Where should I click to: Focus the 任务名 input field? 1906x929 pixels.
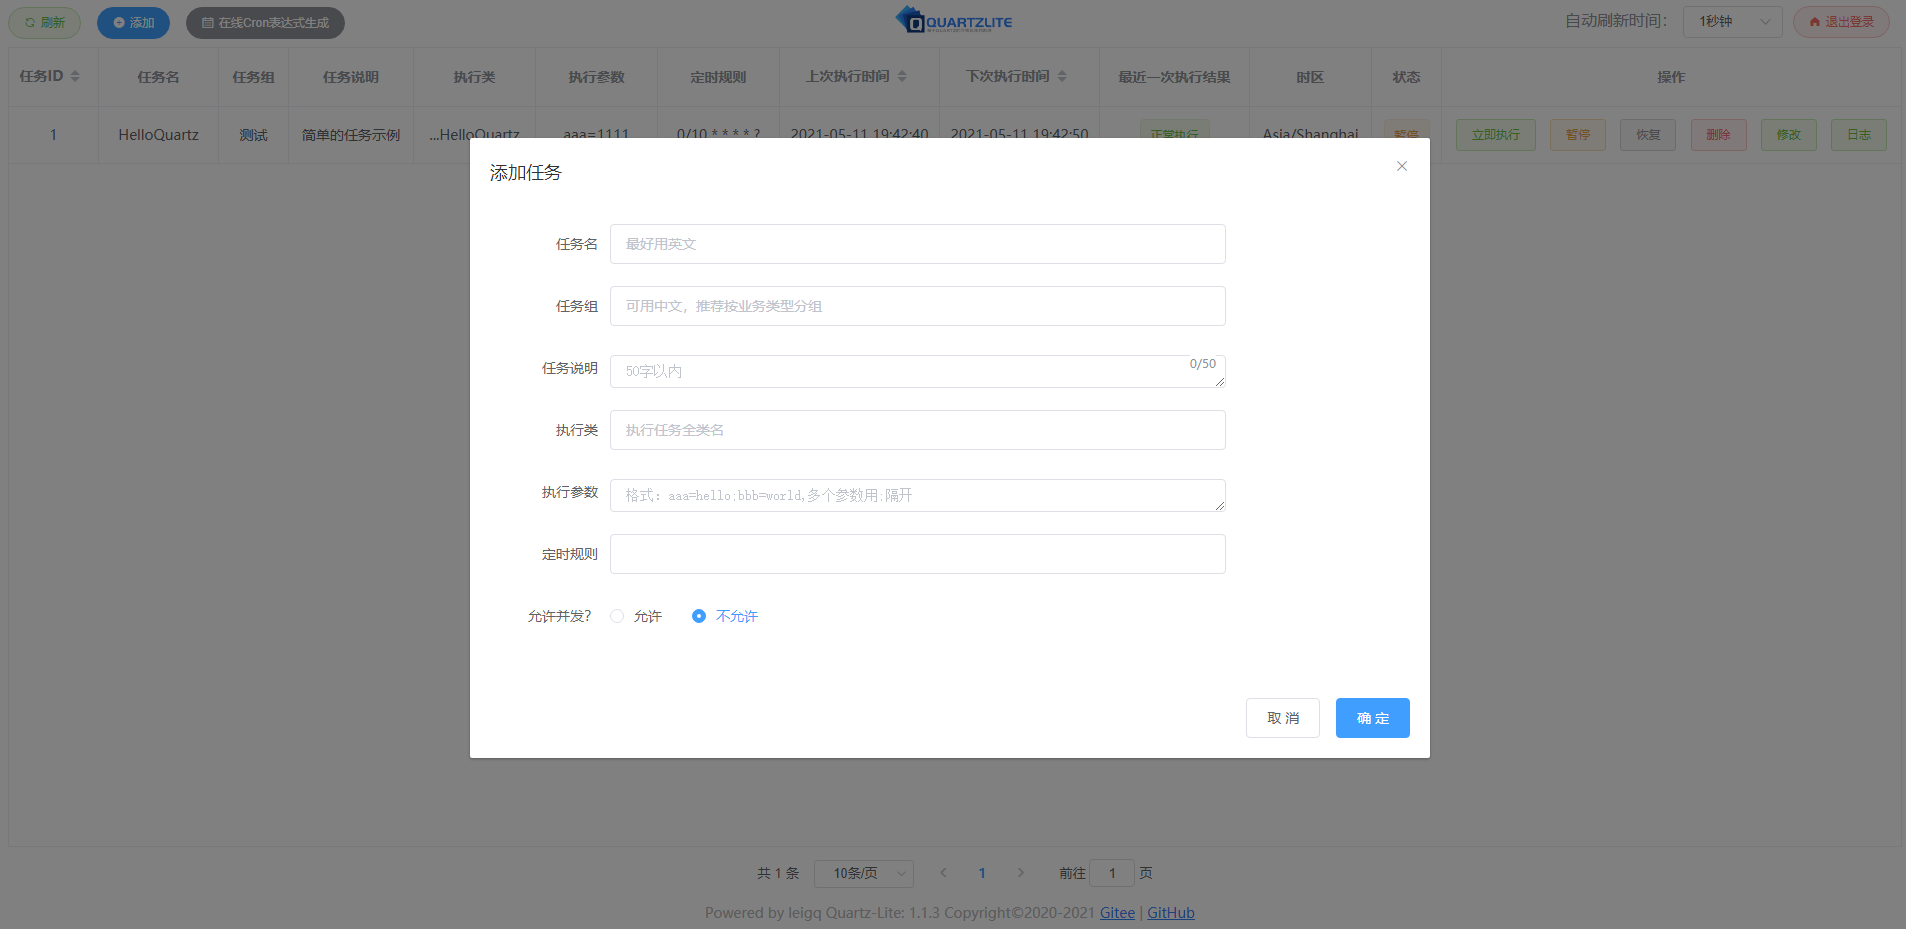pyautogui.click(x=917, y=244)
